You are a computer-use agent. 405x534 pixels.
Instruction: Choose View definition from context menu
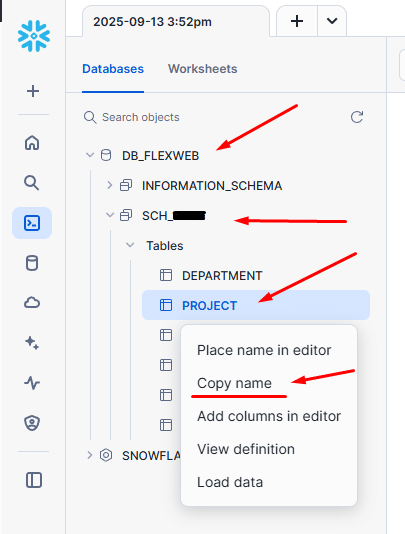(246, 449)
